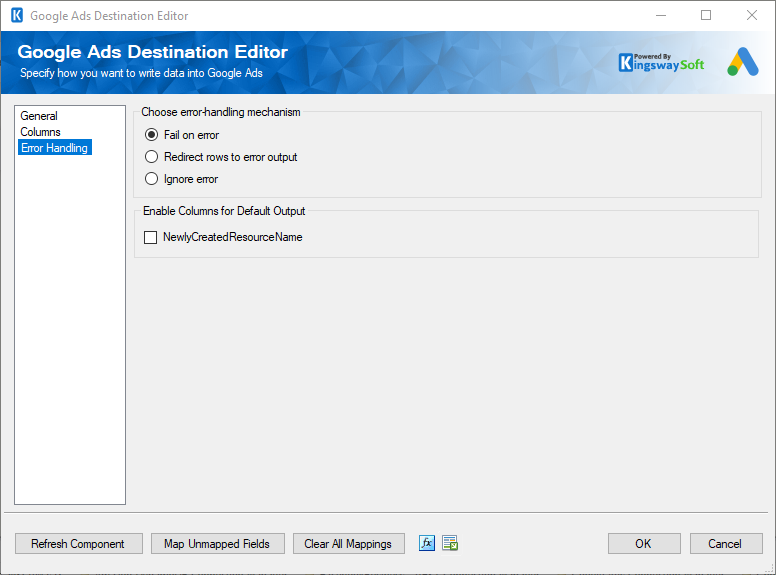Click Clear All Mappings button
The width and height of the screenshot is (776, 575).
(x=349, y=543)
